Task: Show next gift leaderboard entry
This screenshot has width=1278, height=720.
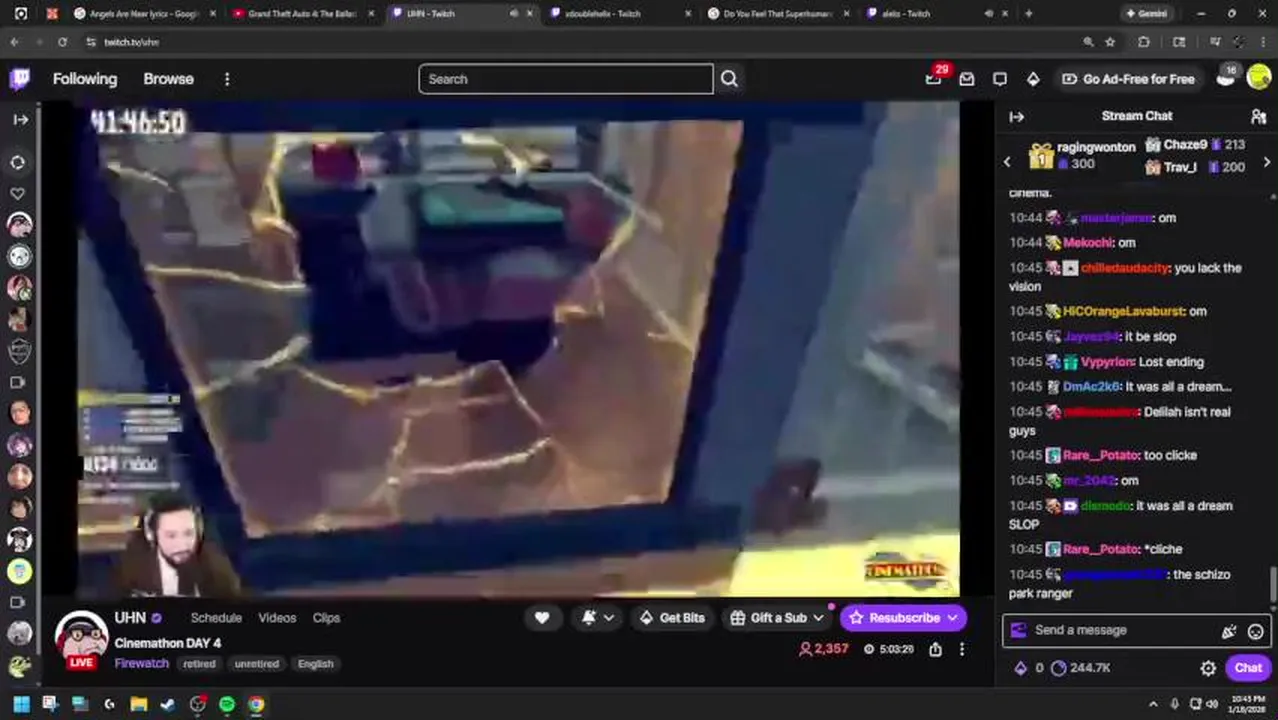Action: pyautogui.click(x=1267, y=161)
